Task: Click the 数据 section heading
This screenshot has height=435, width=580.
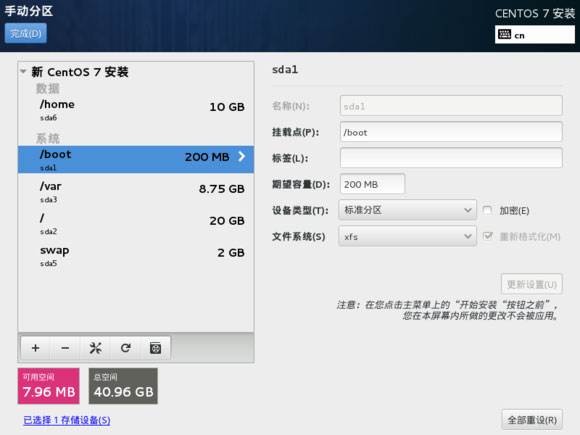Action: pyautogui.click(x=47, y=88)
